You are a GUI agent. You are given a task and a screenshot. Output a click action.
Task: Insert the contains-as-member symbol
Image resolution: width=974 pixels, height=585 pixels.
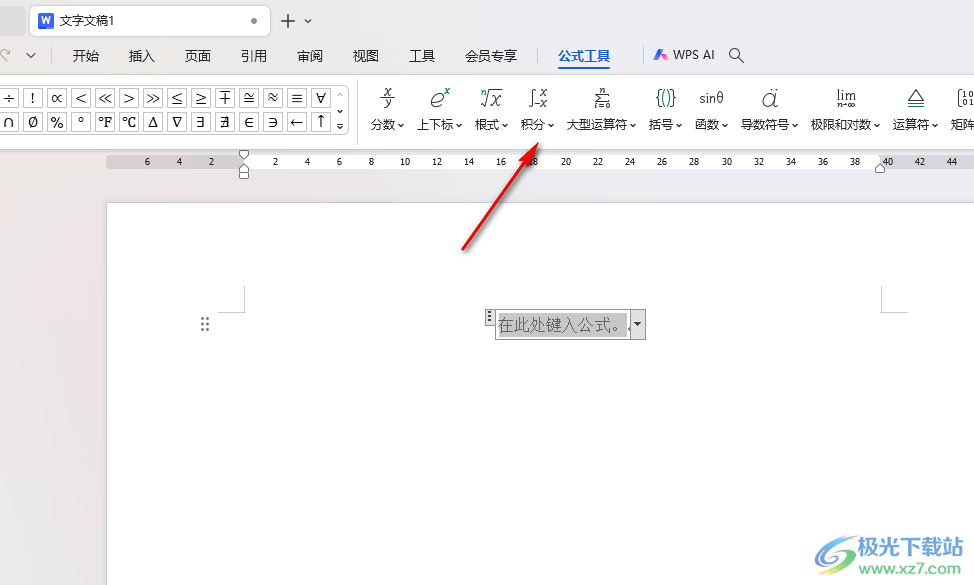click(x=273, y=122)
